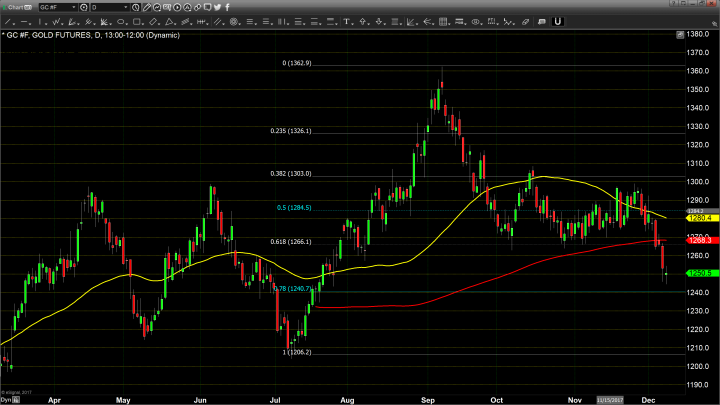
Task: Select the Andrews pitchfork tool
Action: [89, 22]
